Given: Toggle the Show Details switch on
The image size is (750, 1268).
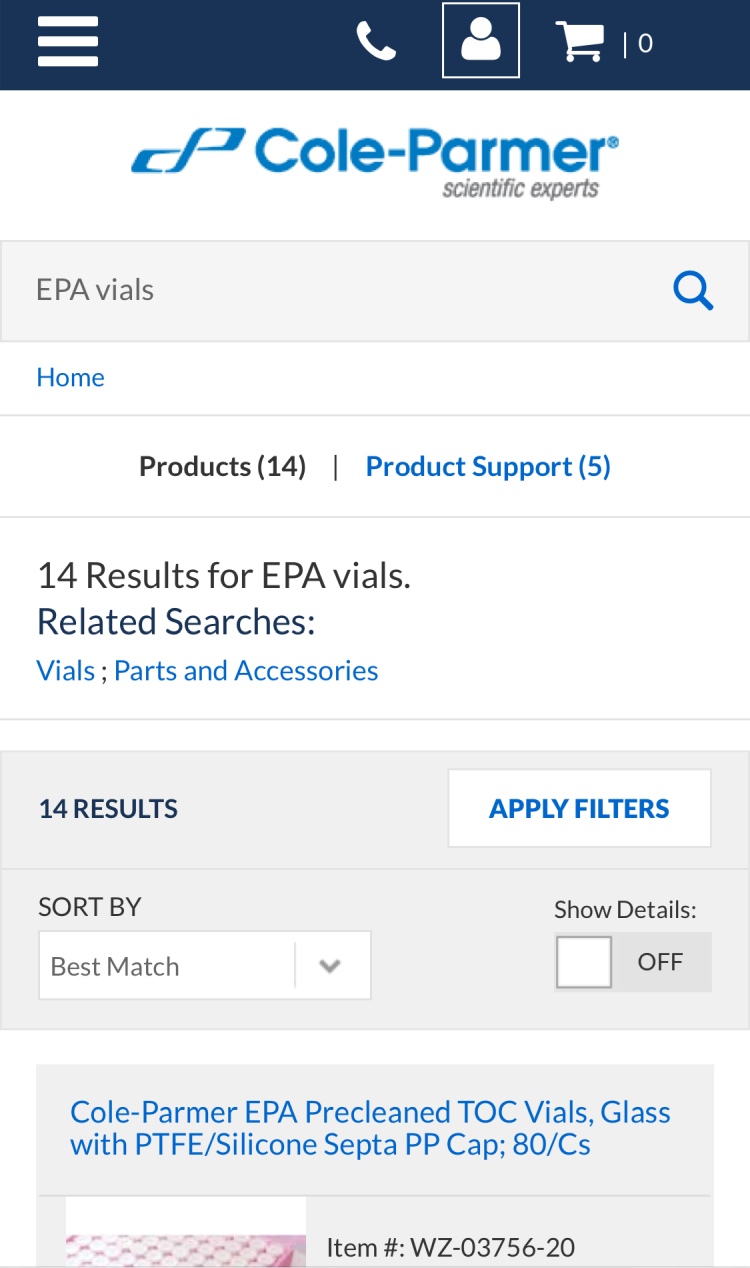Looking at the screenshot, I should [x=632, y=962].
